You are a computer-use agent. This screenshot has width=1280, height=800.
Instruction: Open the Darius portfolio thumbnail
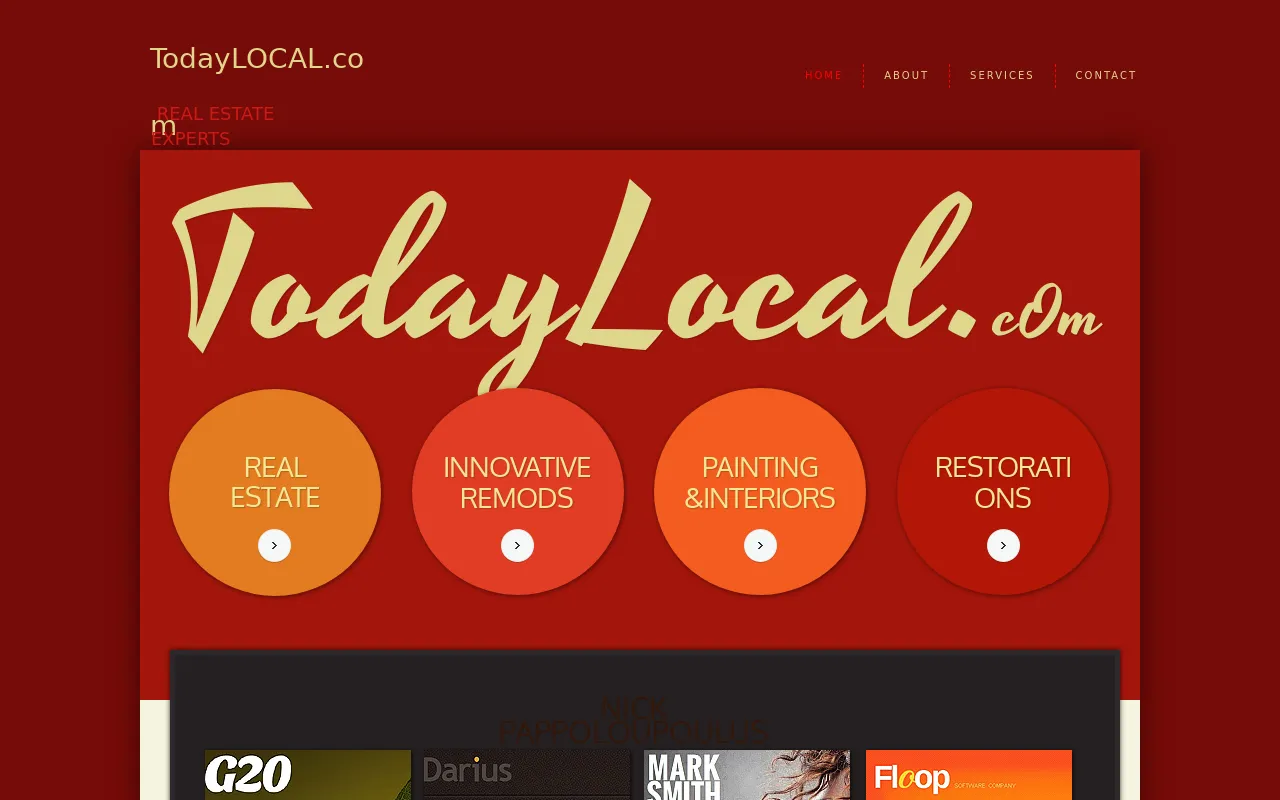point(527,775)
